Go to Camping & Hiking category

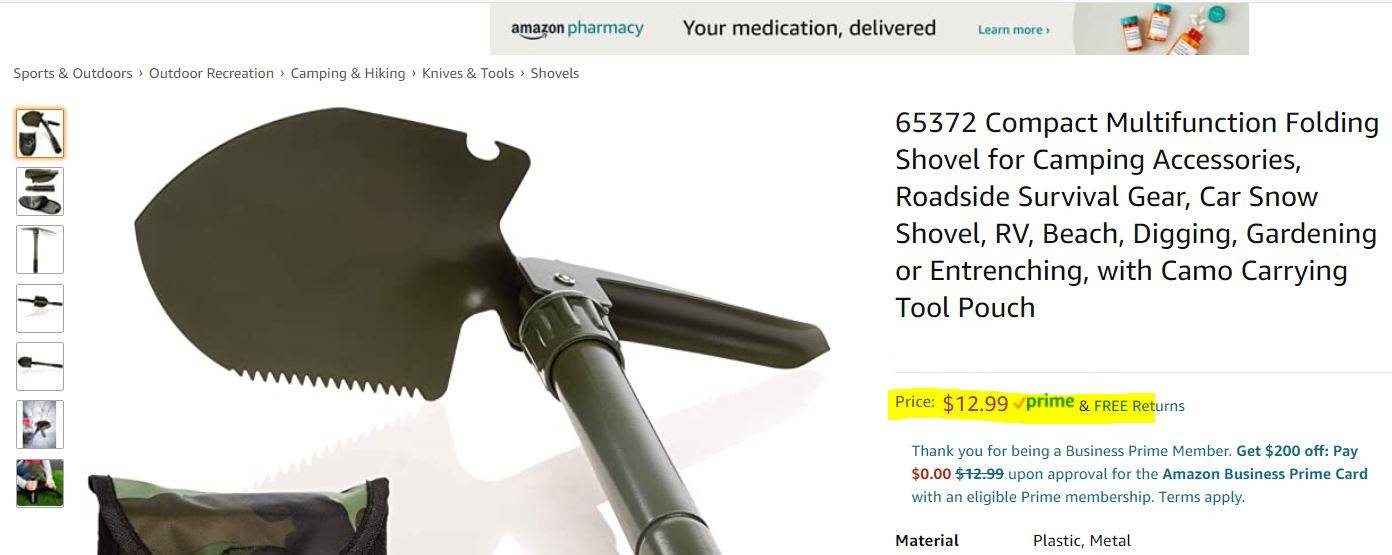coord(348,73)
